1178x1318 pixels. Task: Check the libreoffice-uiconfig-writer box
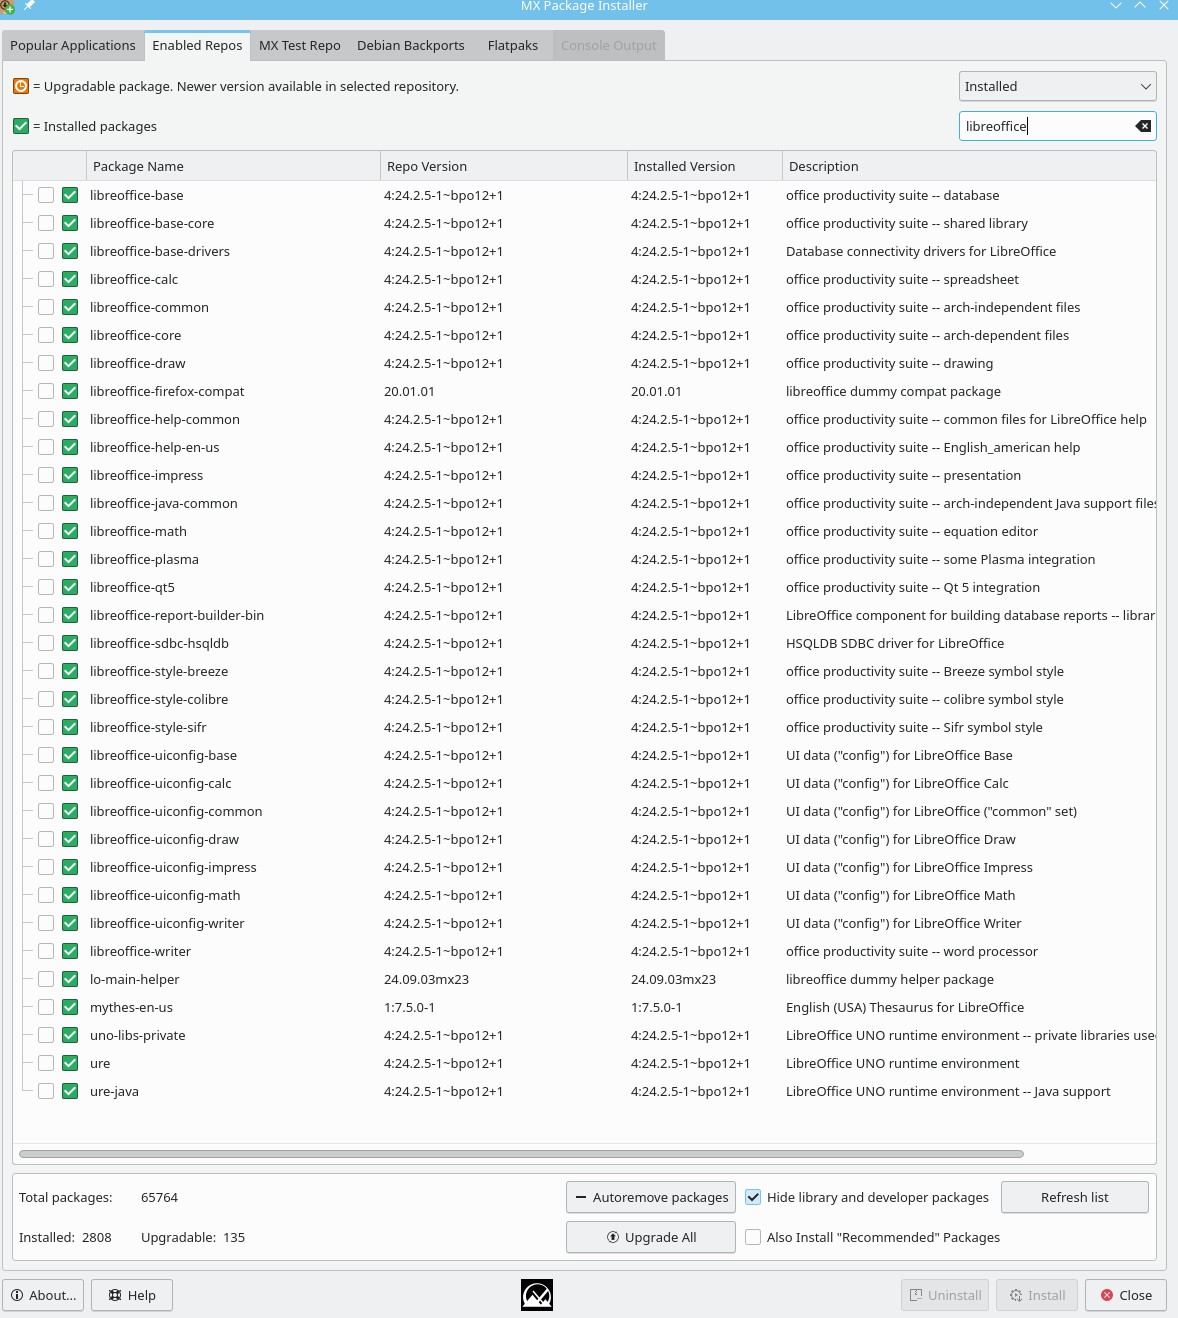[x=46, y=923]
